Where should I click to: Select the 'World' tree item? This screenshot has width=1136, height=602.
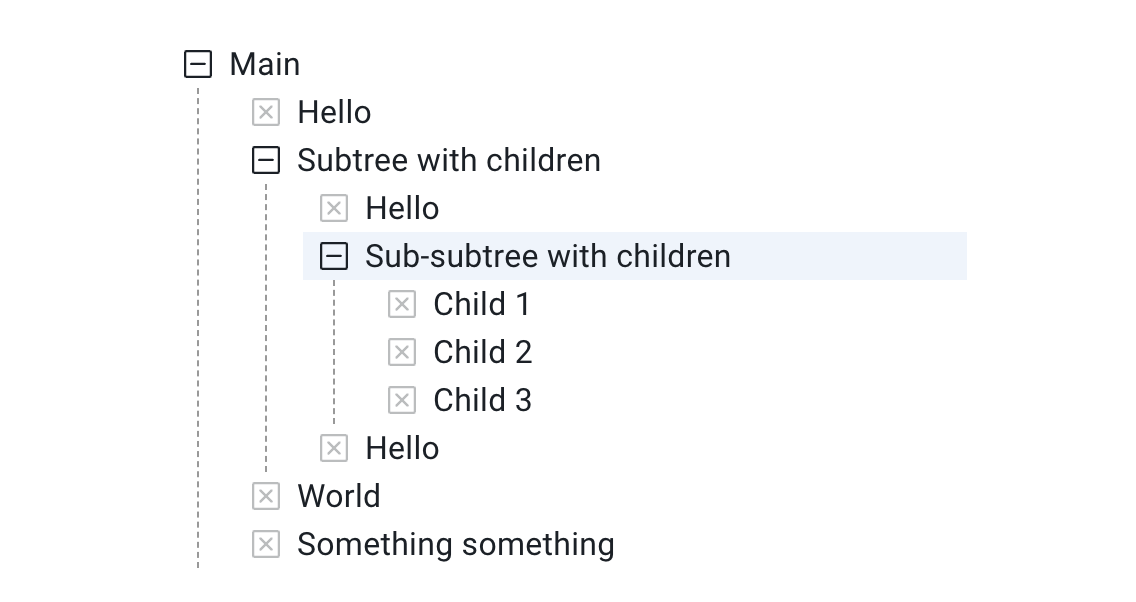point(338,496)
